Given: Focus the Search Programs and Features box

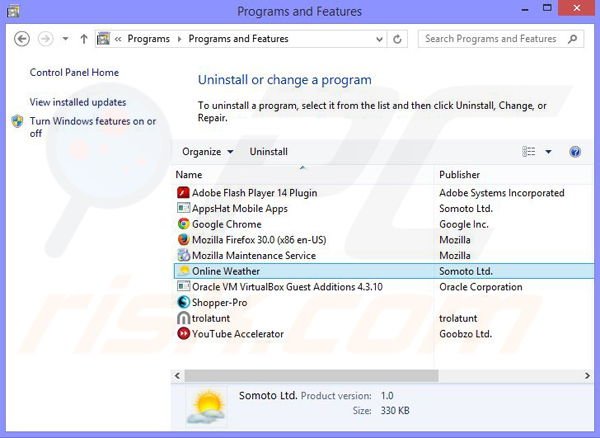Looking at the screenshot, I should pos(501,39).
